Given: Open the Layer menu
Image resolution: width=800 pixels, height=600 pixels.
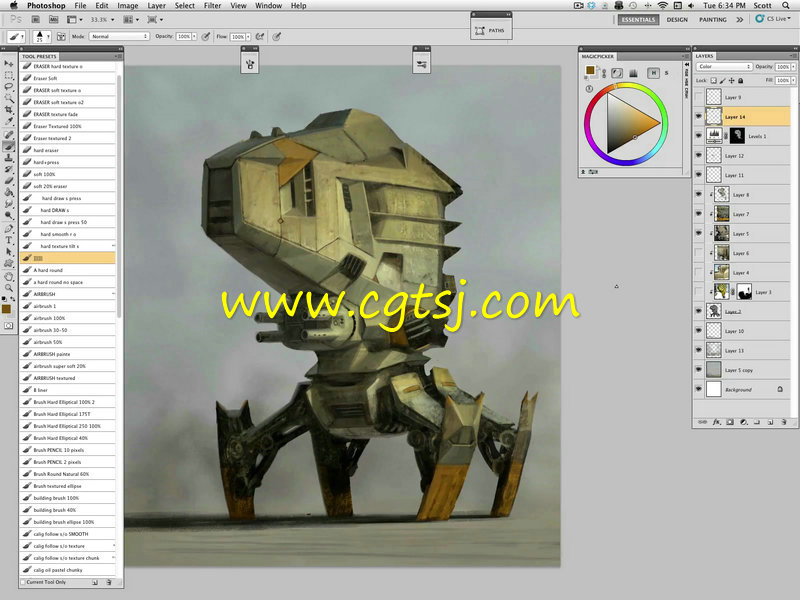Looking at the screenshot, I should tap(157, 6).
